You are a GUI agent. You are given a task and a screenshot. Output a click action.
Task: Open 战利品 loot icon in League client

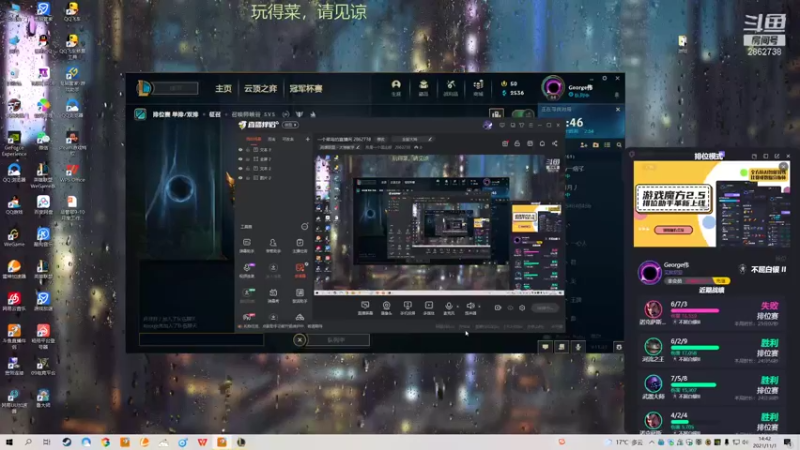point(451,88)
